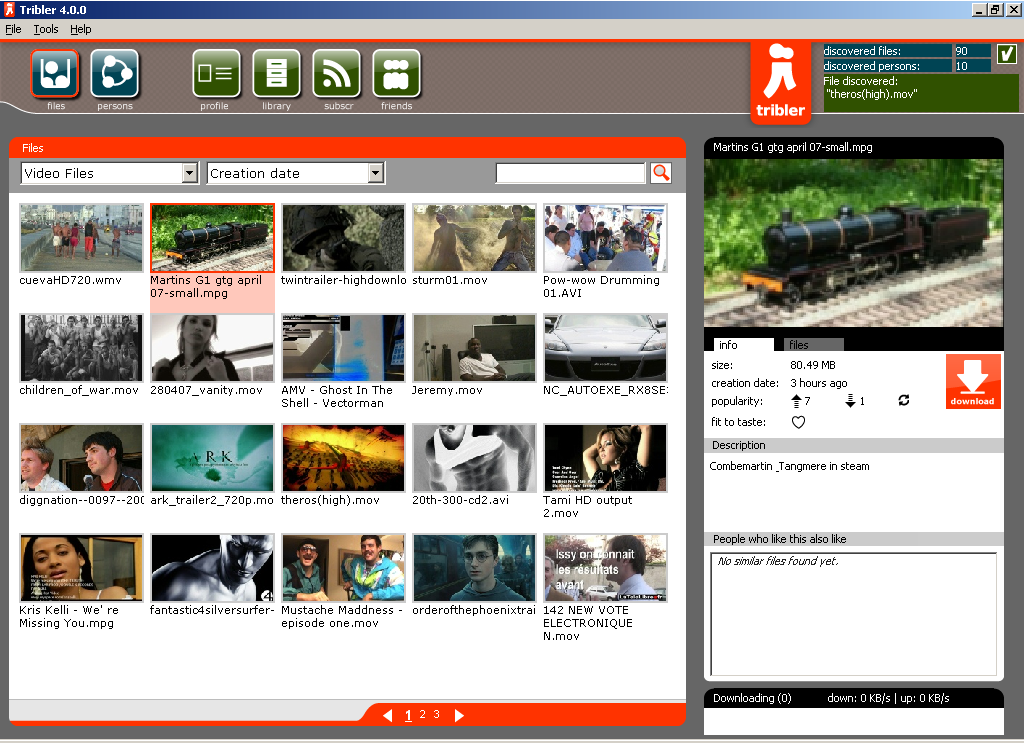The image size is (1024, 743).
Task: Open the files view icon
Action: (x=55, y=74)
